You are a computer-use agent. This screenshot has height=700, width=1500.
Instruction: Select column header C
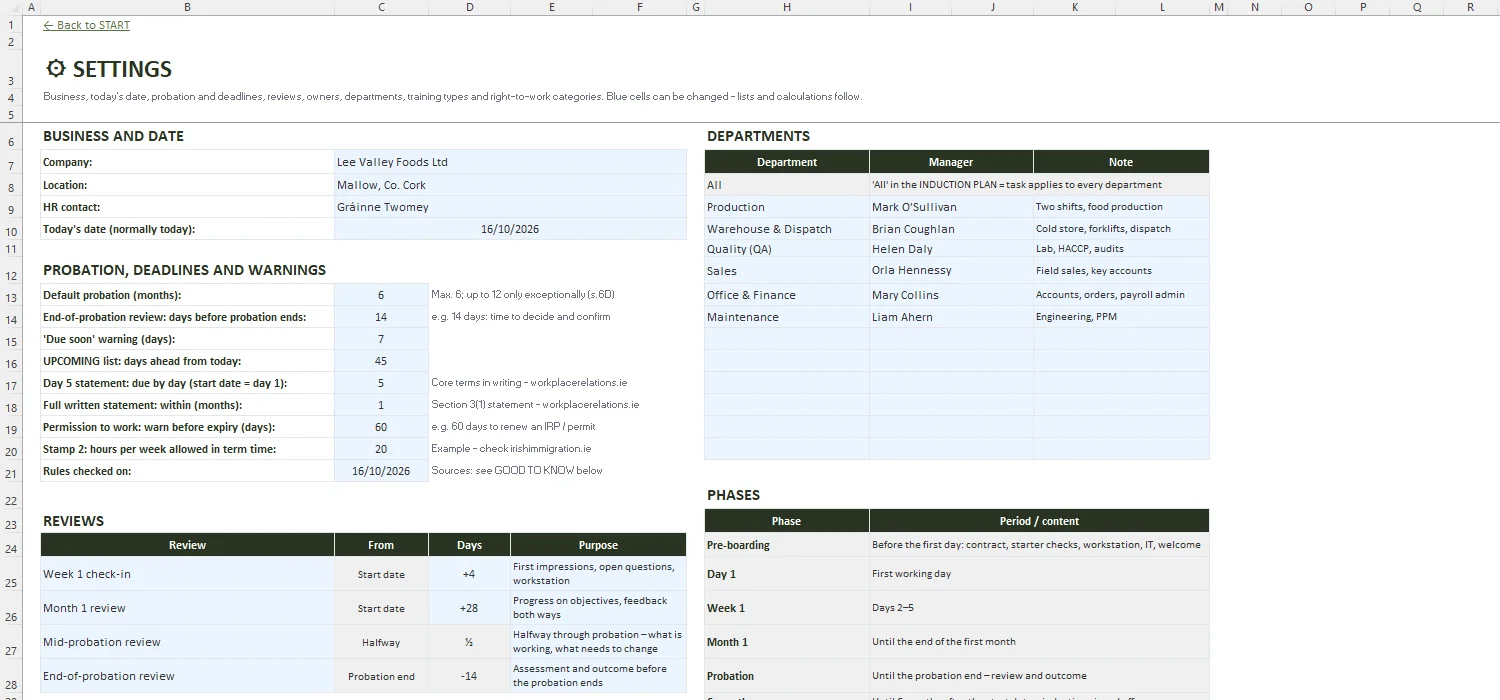coord(381,7)
